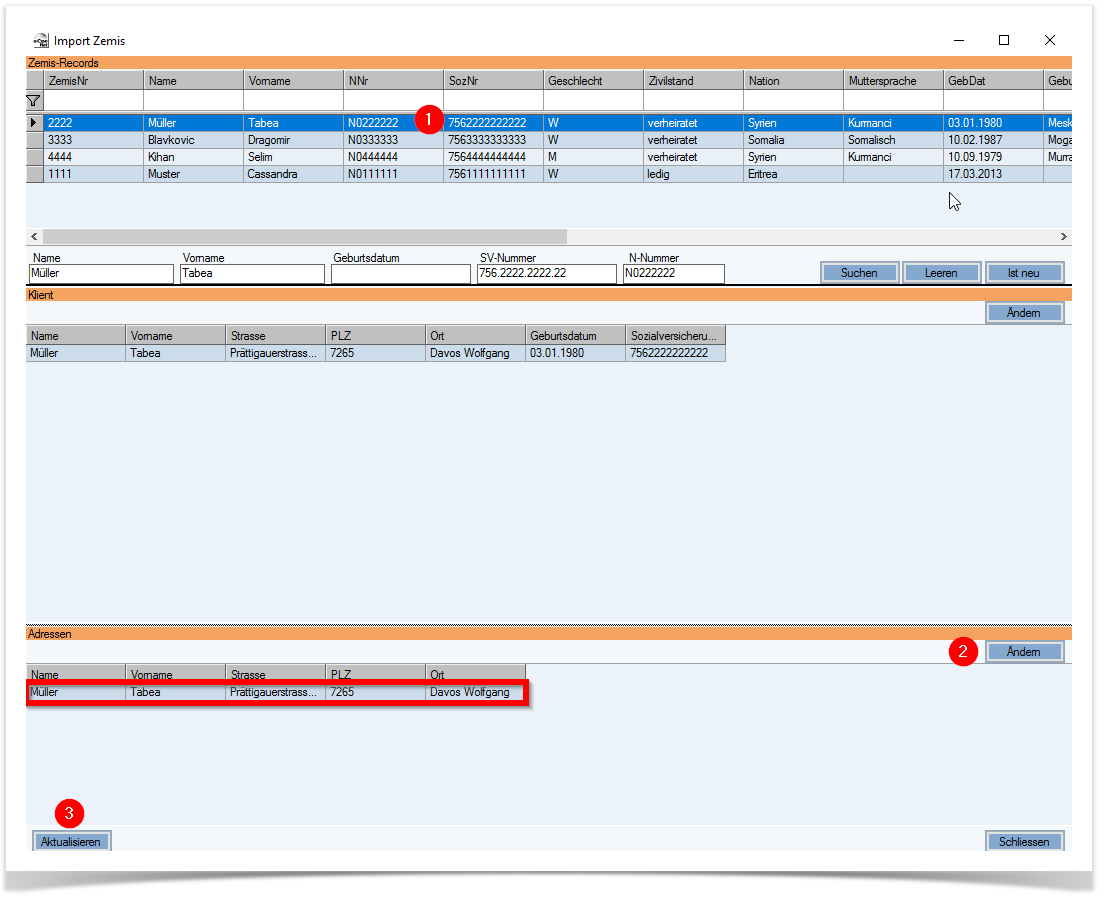Select the record row 3333 Blavkovic
This screenshot has height=900, width=1106.
tap(549, 140)
